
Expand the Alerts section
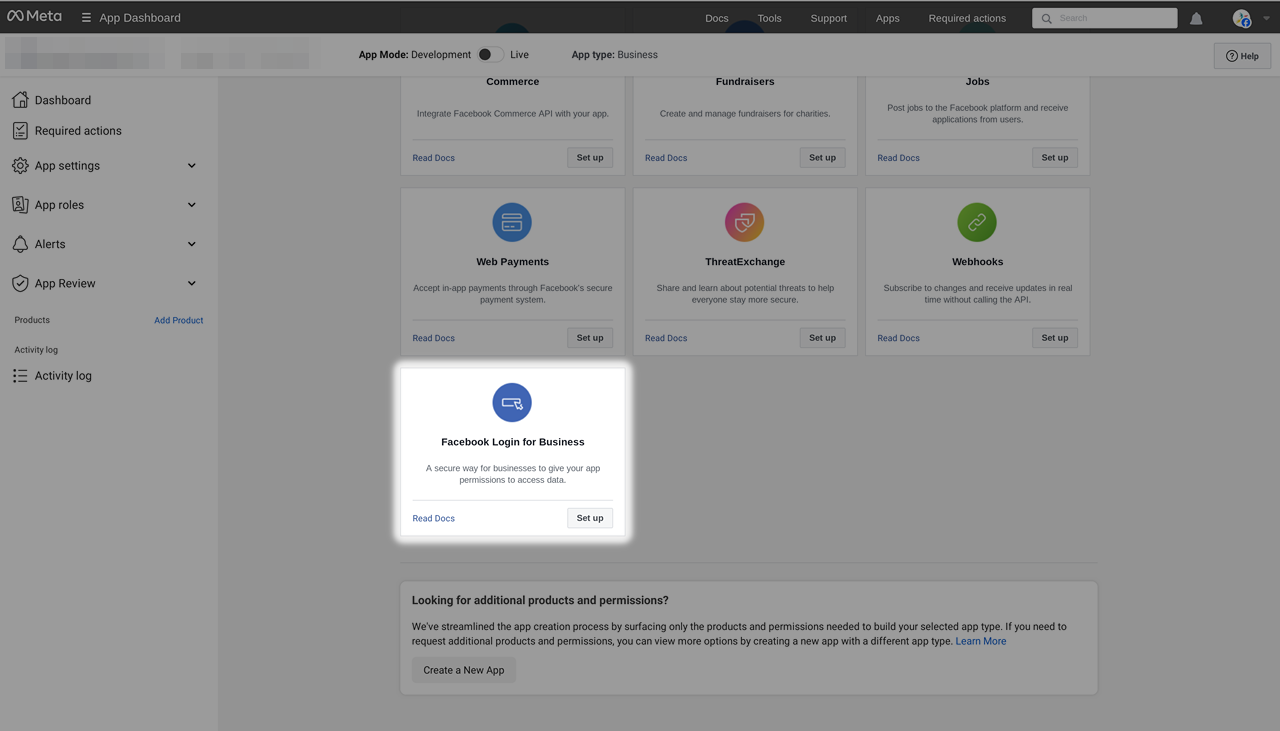point(192,244)
